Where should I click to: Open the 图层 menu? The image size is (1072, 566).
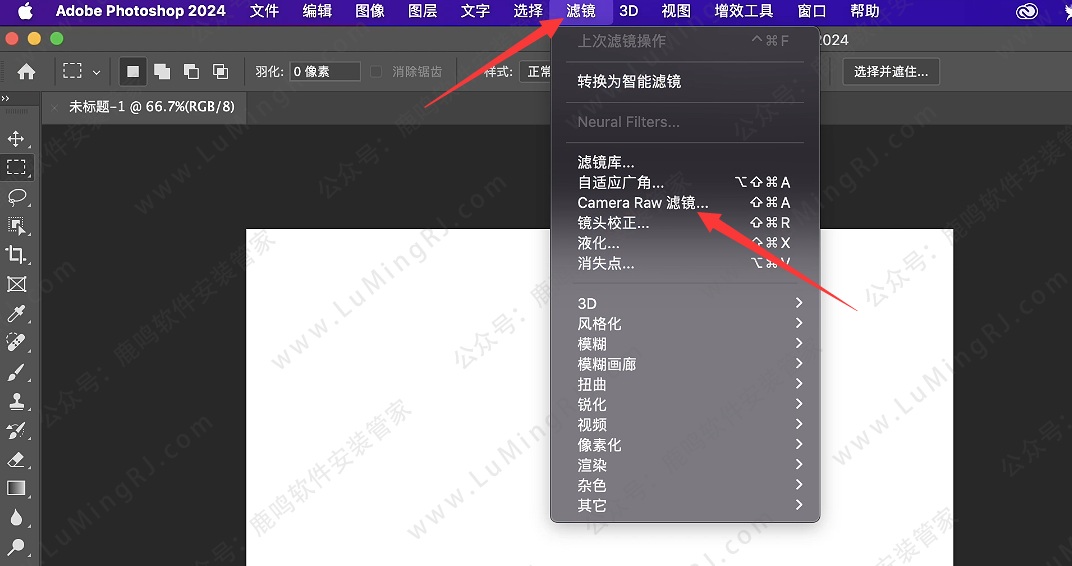pos(423,11)
